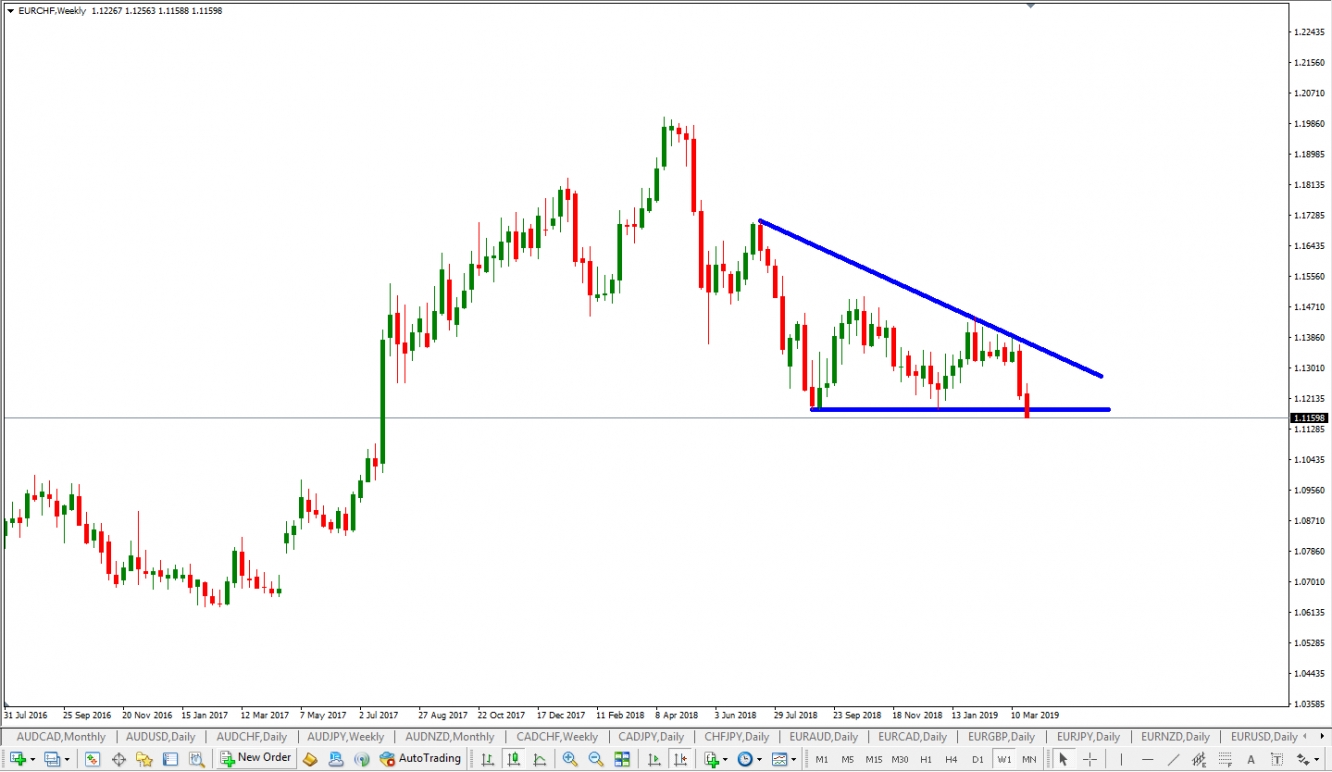Viewport: 1332px width, 772px height.
Task: Click the New Order button
Action: (x=256, y=758)
